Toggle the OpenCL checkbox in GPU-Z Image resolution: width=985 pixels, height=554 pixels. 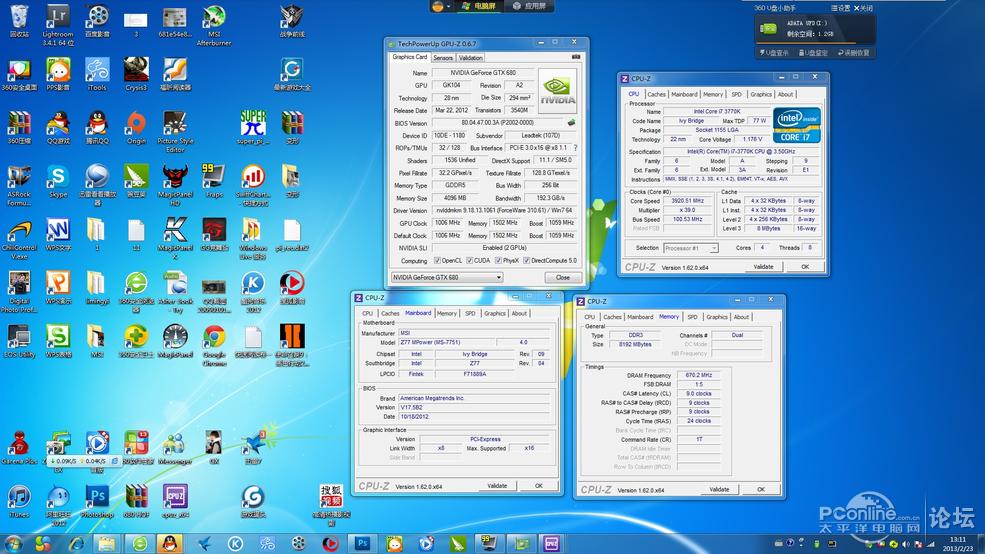(x=437, y=260)
